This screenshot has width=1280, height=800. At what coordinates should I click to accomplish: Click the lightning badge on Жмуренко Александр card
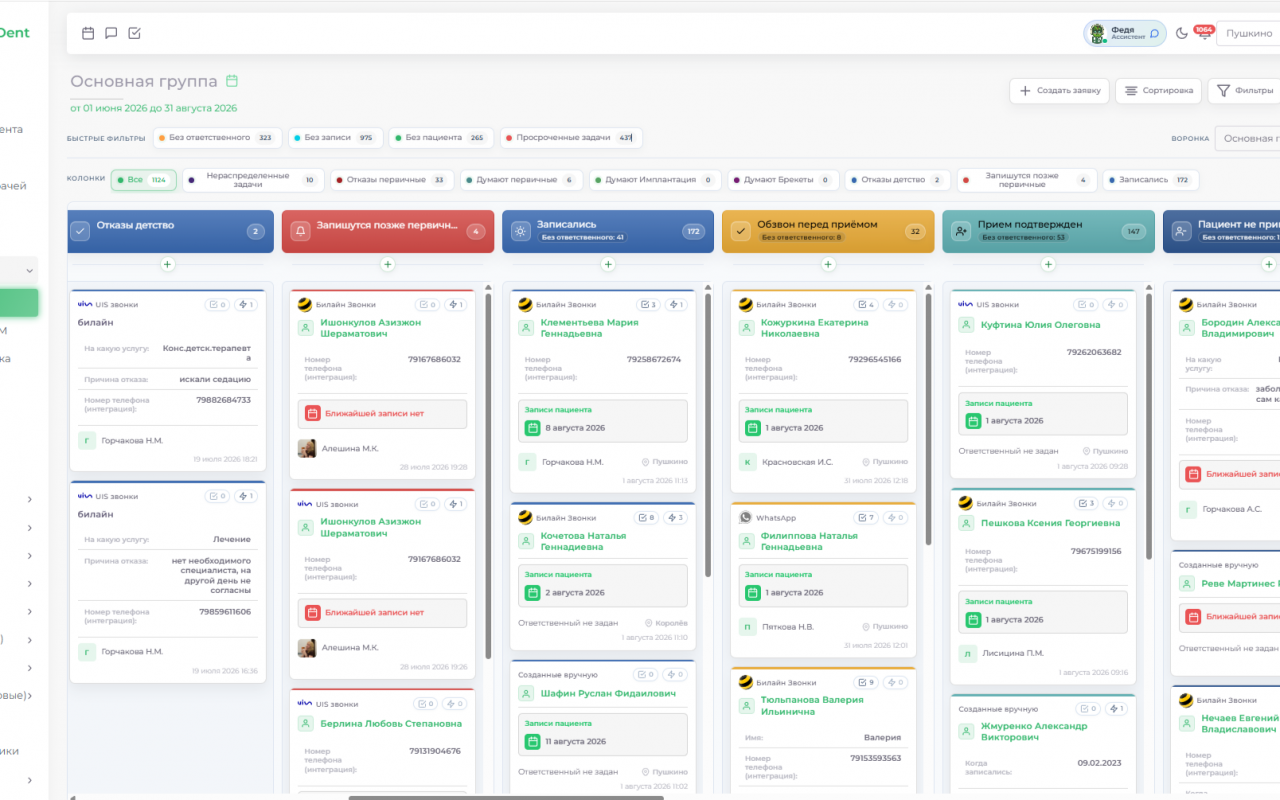pos(1116,708)
